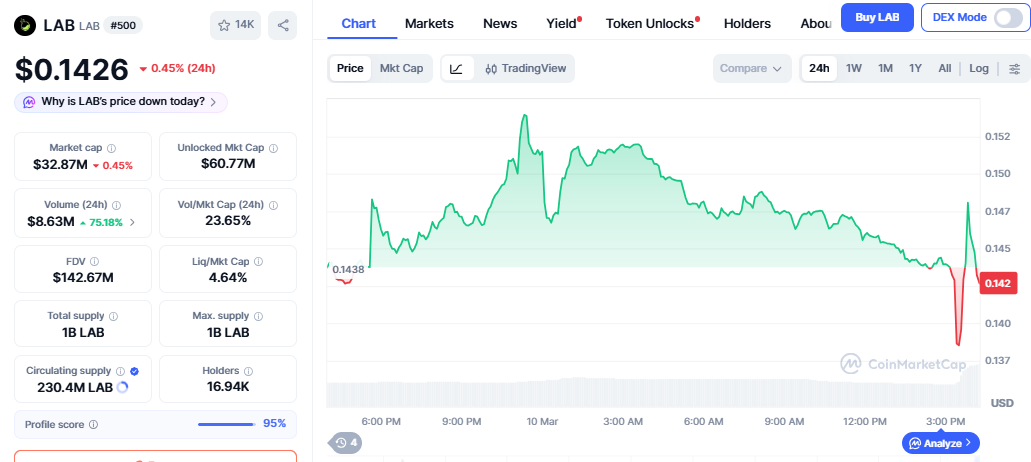This screenshot has width=1031, height=462.
Task: Click the LAB coin logo icon
Action: click(26, 25)
